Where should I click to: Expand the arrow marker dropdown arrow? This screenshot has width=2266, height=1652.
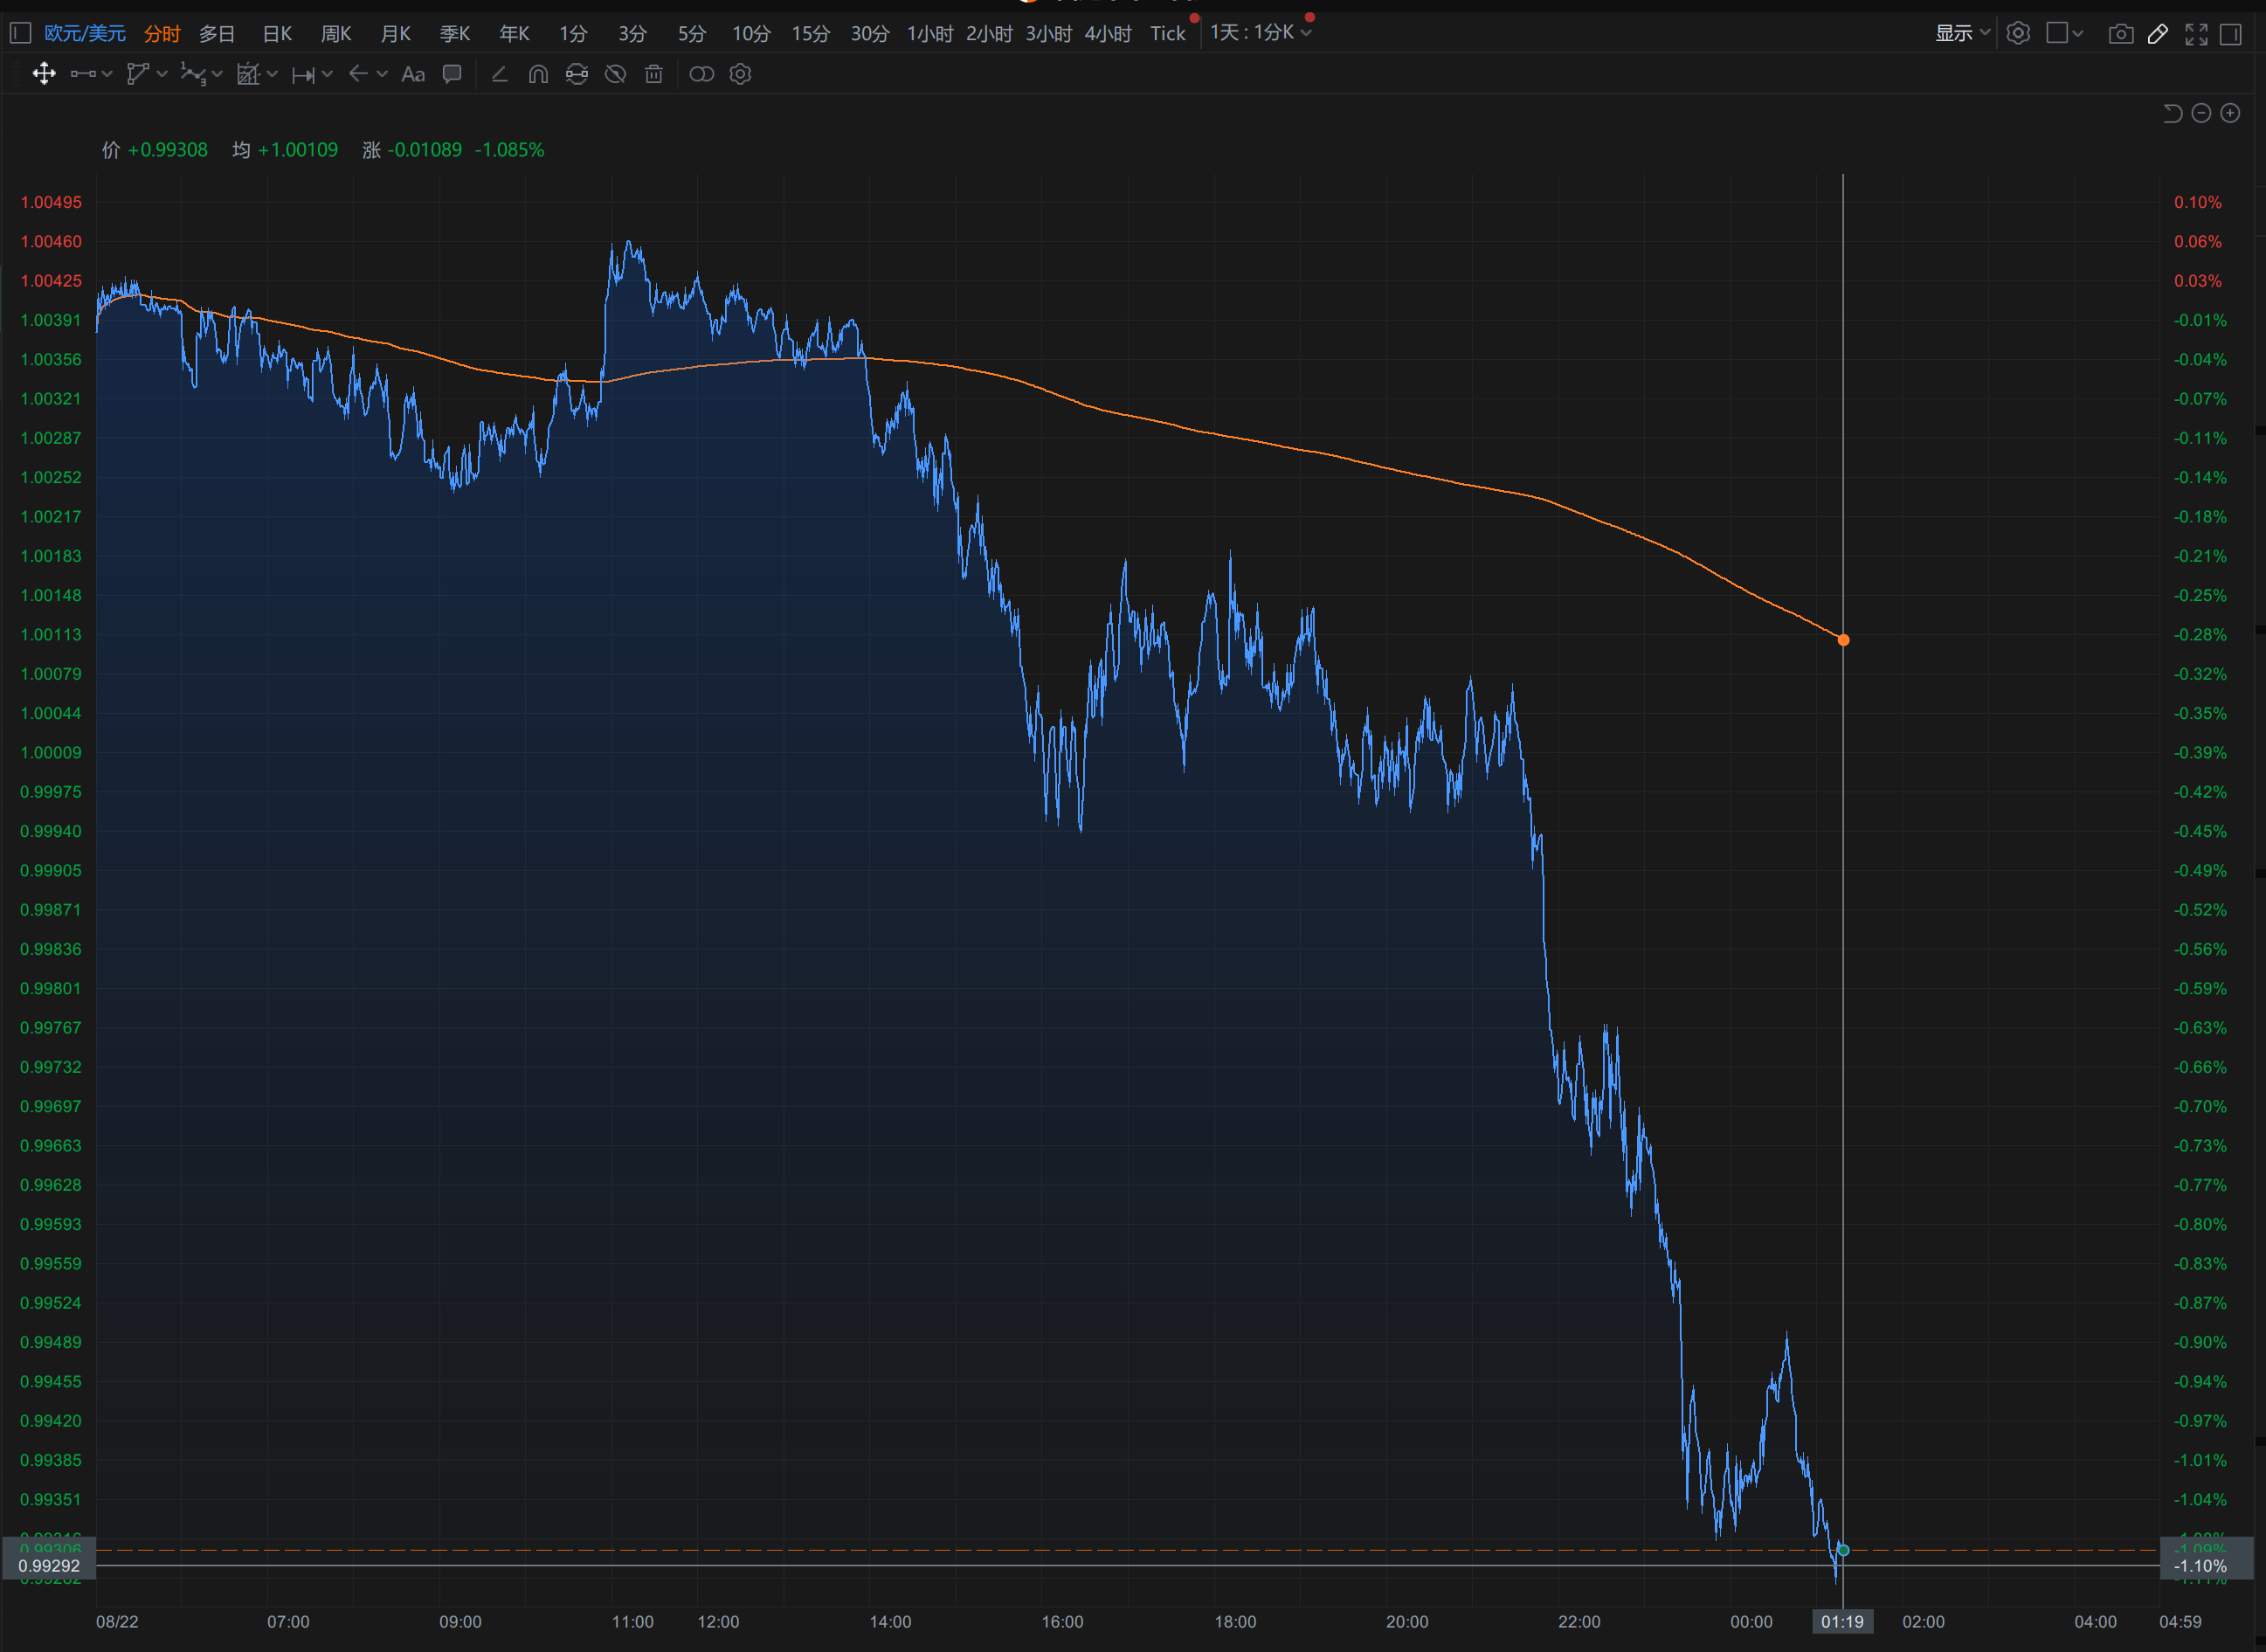382,74
